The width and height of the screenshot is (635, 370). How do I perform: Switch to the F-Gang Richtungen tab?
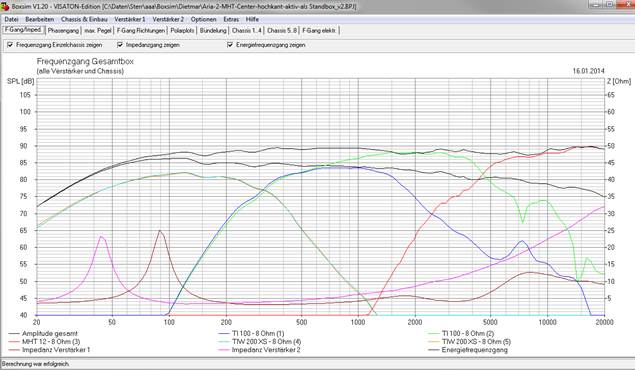[x=141, y=30]
